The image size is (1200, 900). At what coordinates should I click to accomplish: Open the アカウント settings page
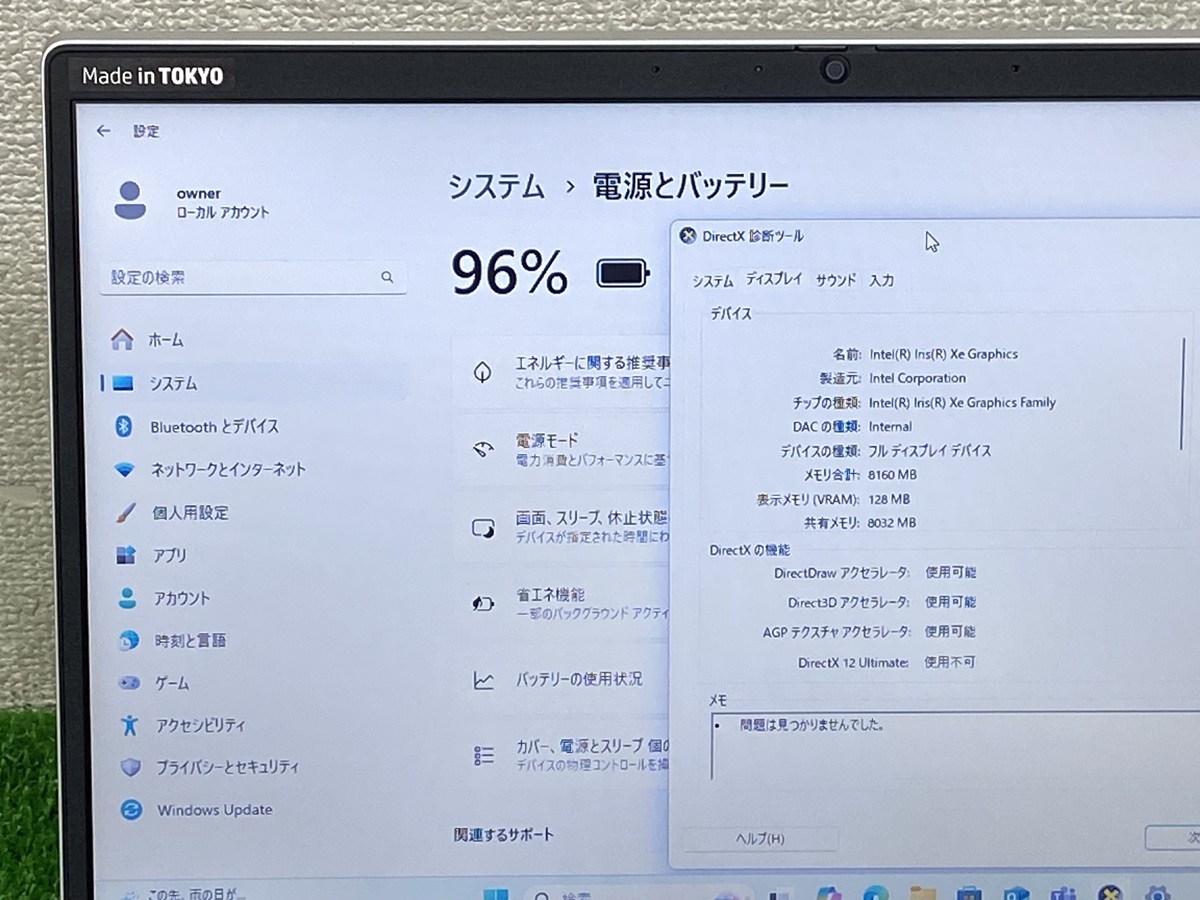(x=253, y=598)
